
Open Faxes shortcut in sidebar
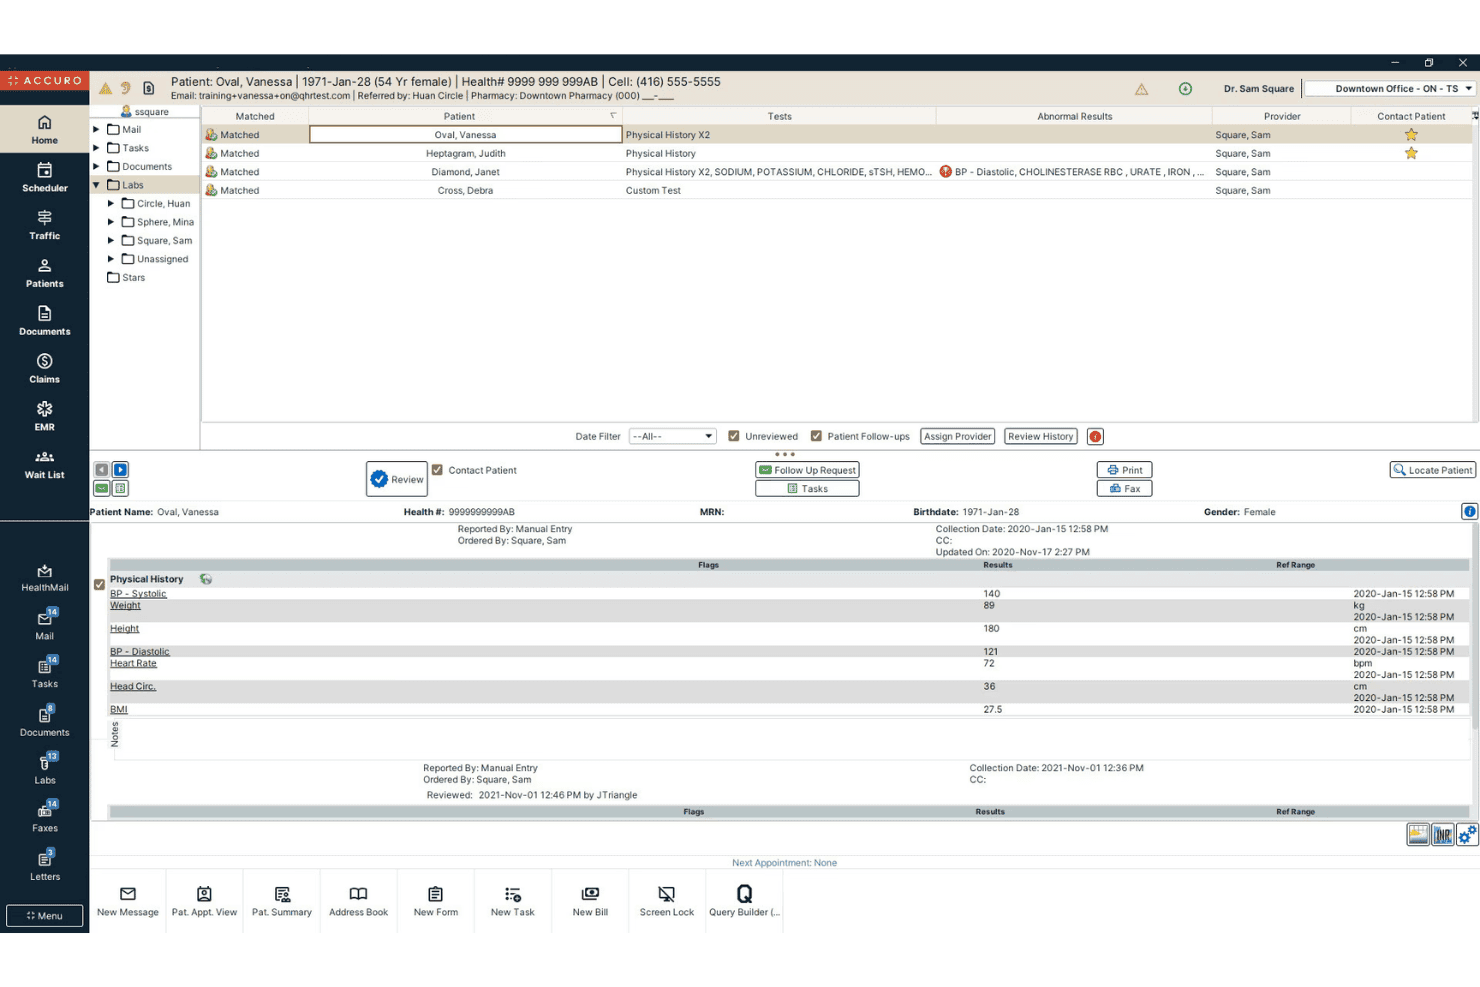coord(44,816)
